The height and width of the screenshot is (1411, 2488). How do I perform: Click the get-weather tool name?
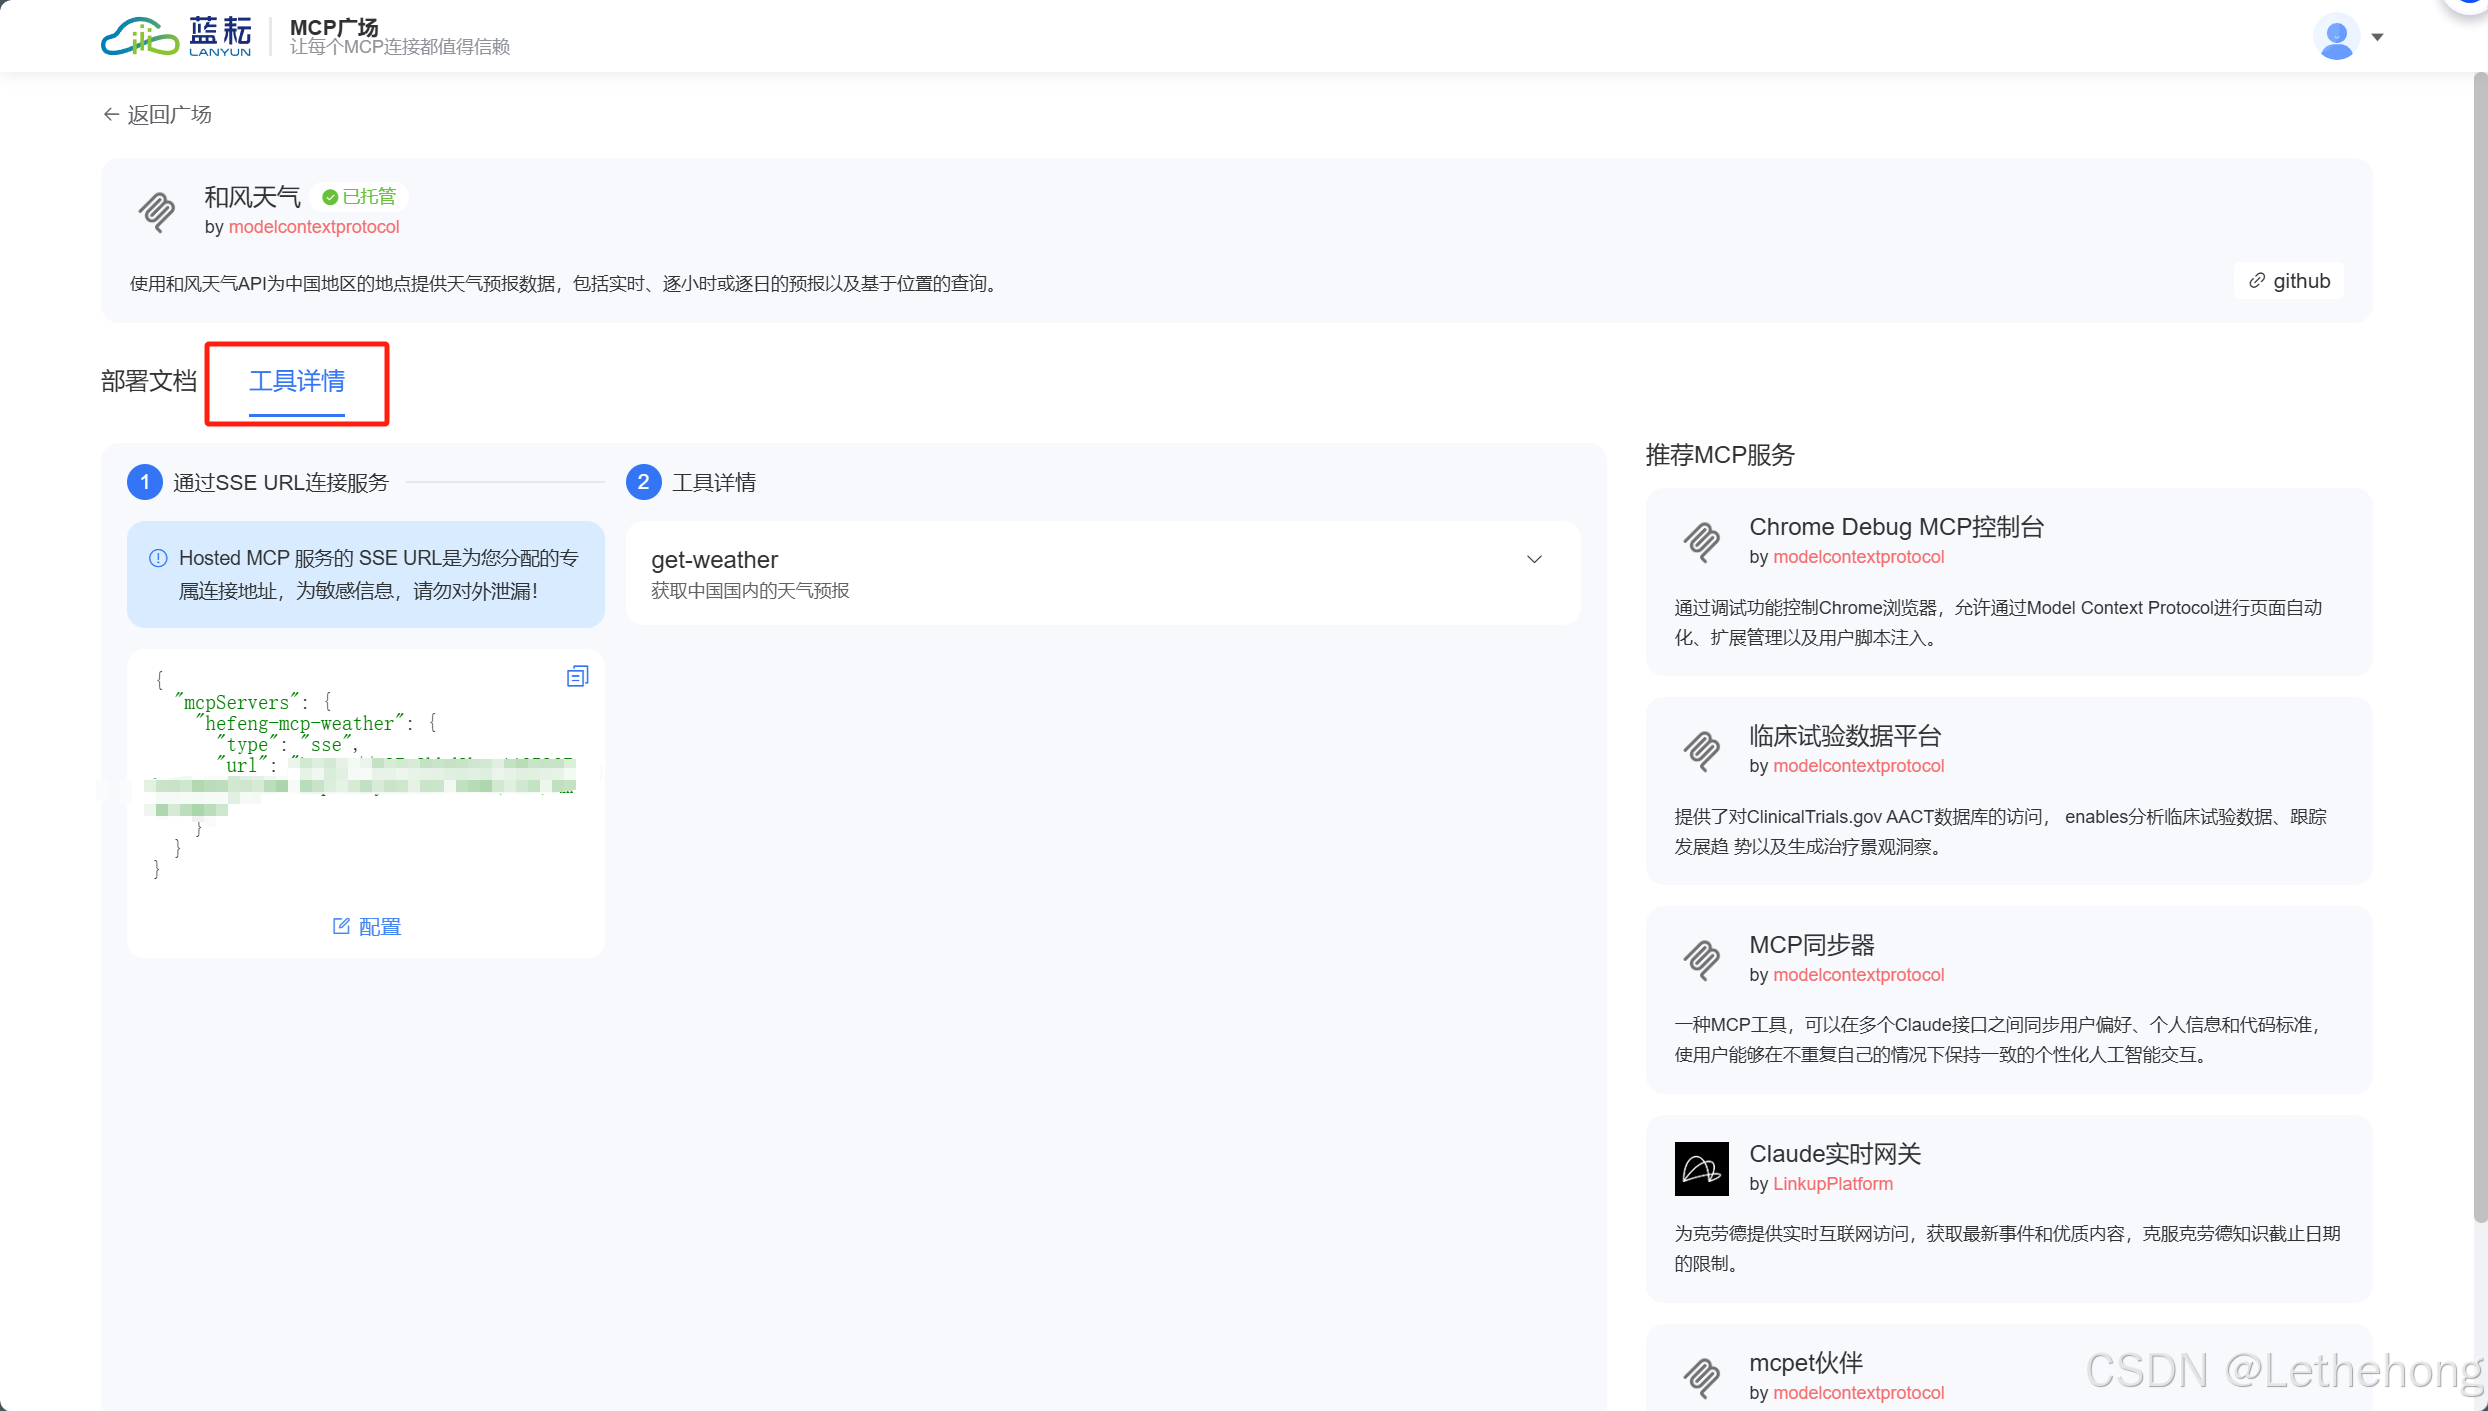pyautogui.click(x=714, y=560)
